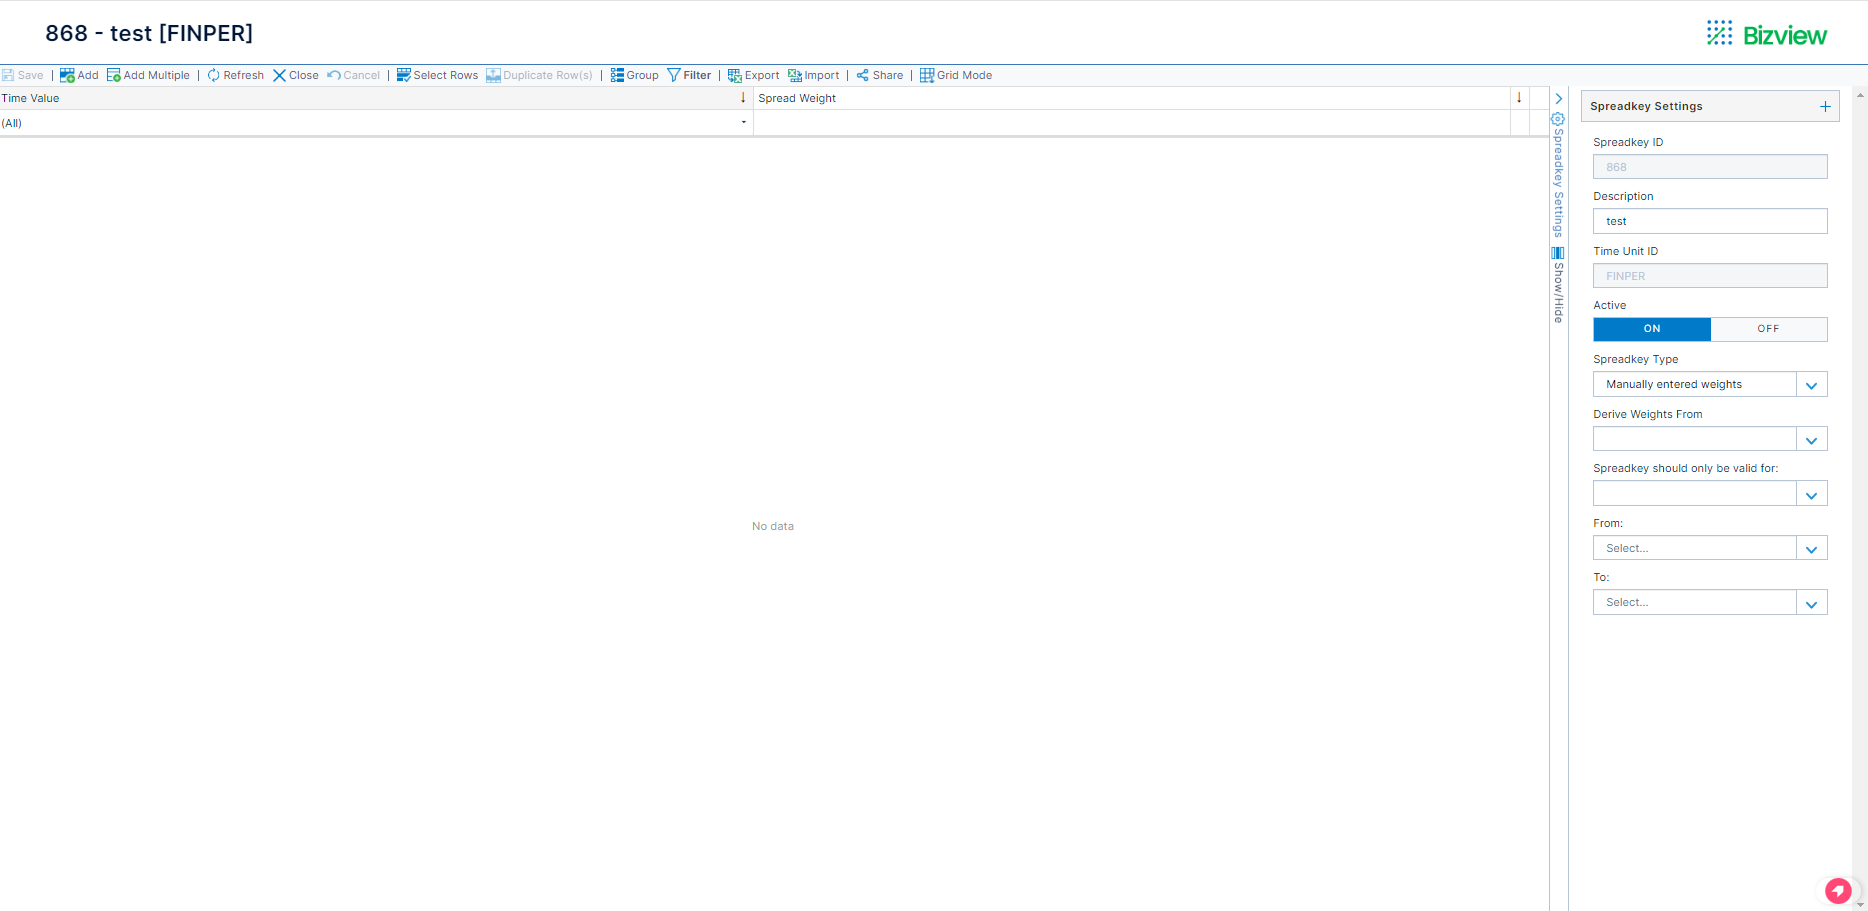Click the Share button
Screen dimensions: 1868x911
tap(879, 75)
